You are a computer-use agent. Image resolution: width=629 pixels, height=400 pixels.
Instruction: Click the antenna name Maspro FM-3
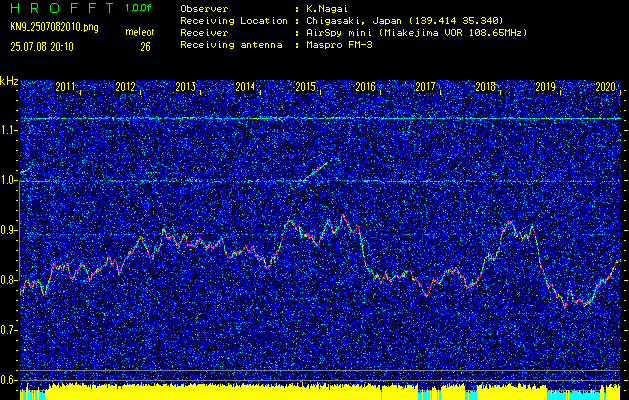point(339,45)
